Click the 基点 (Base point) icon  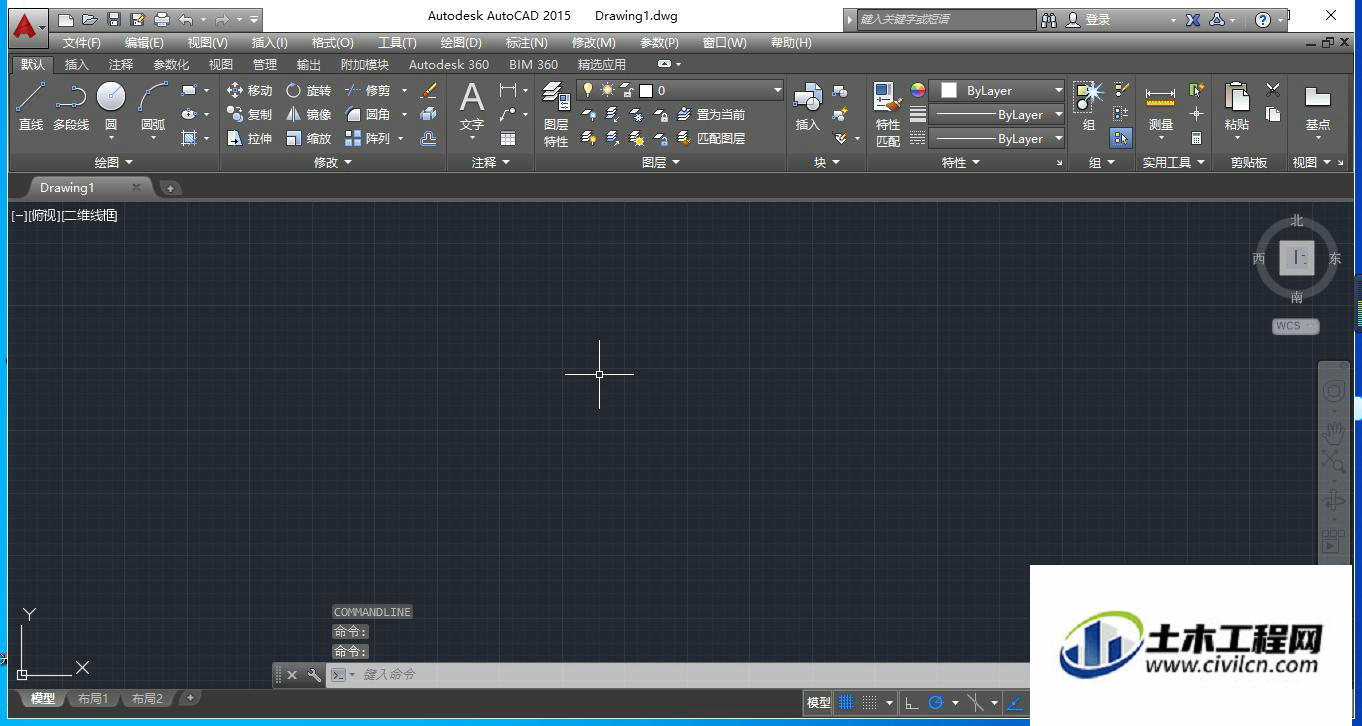(1318, 107)
